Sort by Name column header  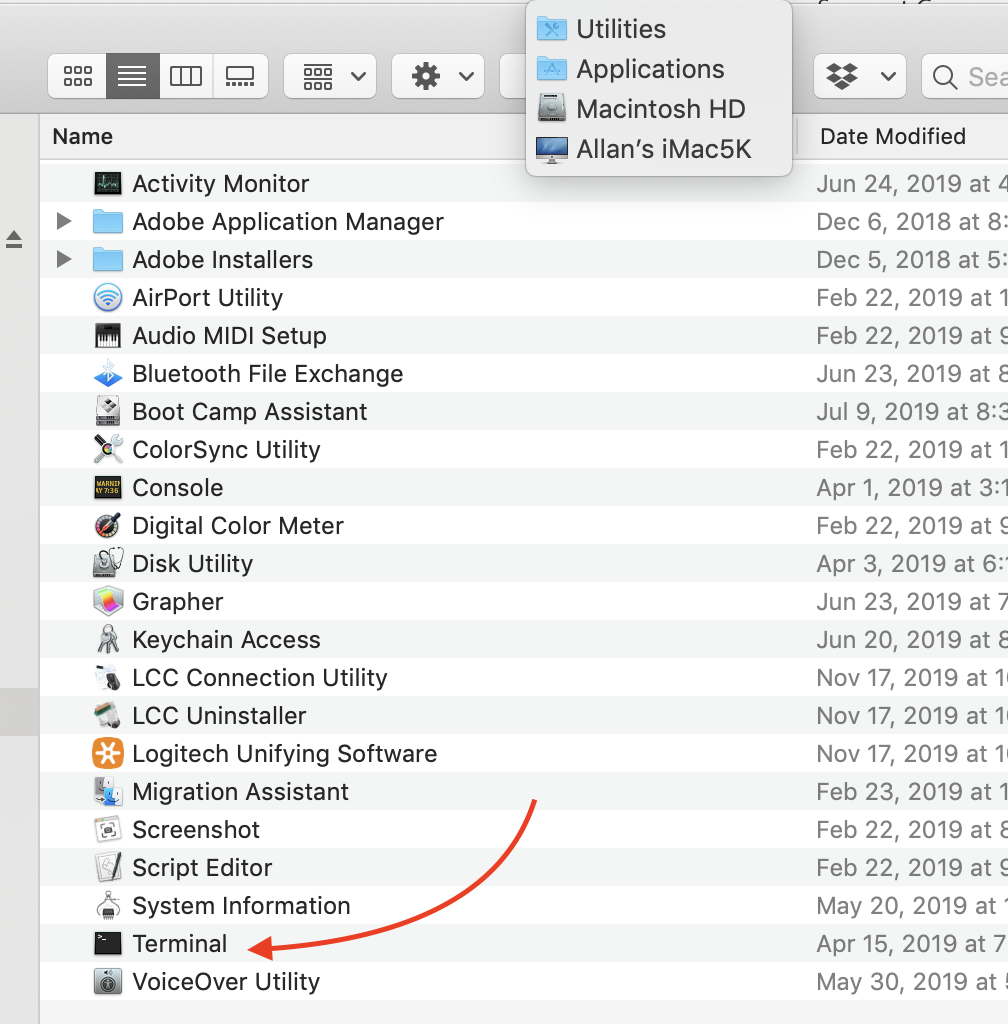click(x=83, y=136)
